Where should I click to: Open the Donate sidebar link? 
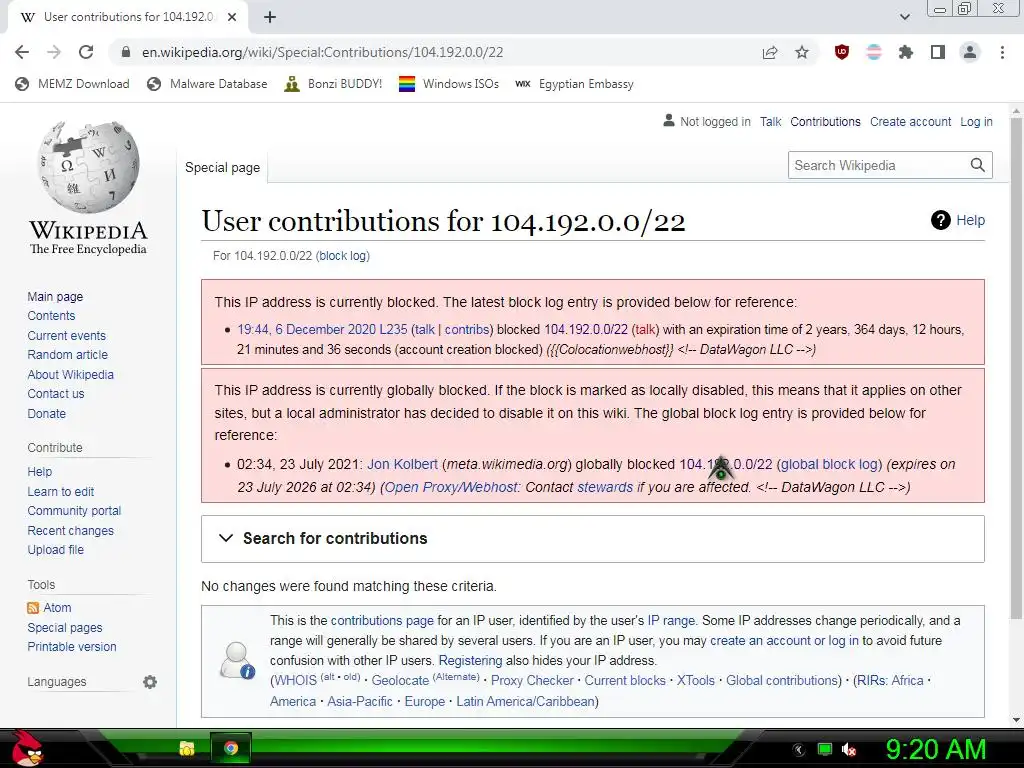46,413
